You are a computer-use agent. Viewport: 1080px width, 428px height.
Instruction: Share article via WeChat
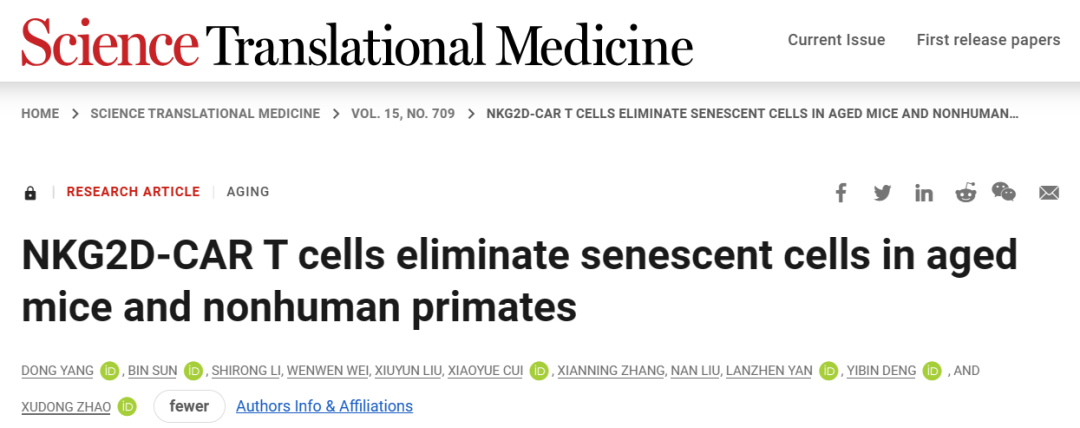pyautogui.click(x=1004, y=192)
